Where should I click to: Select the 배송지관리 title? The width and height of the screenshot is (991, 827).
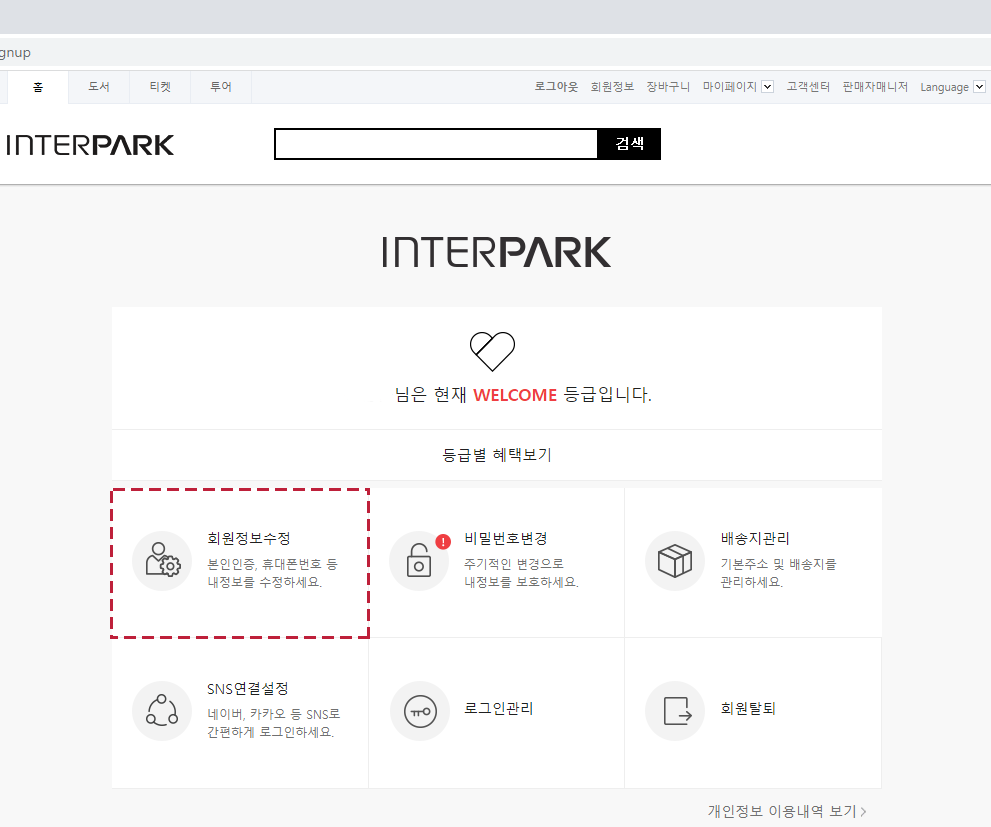pyautogui.click(x=755, y=538)
